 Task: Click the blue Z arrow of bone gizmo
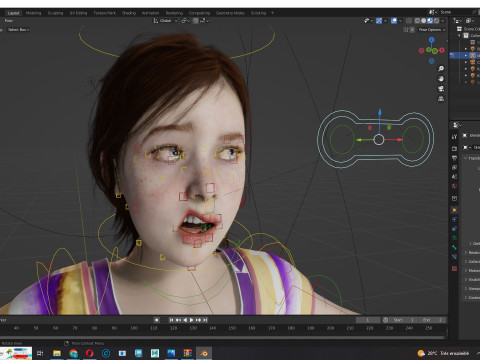tap(380, 112)
